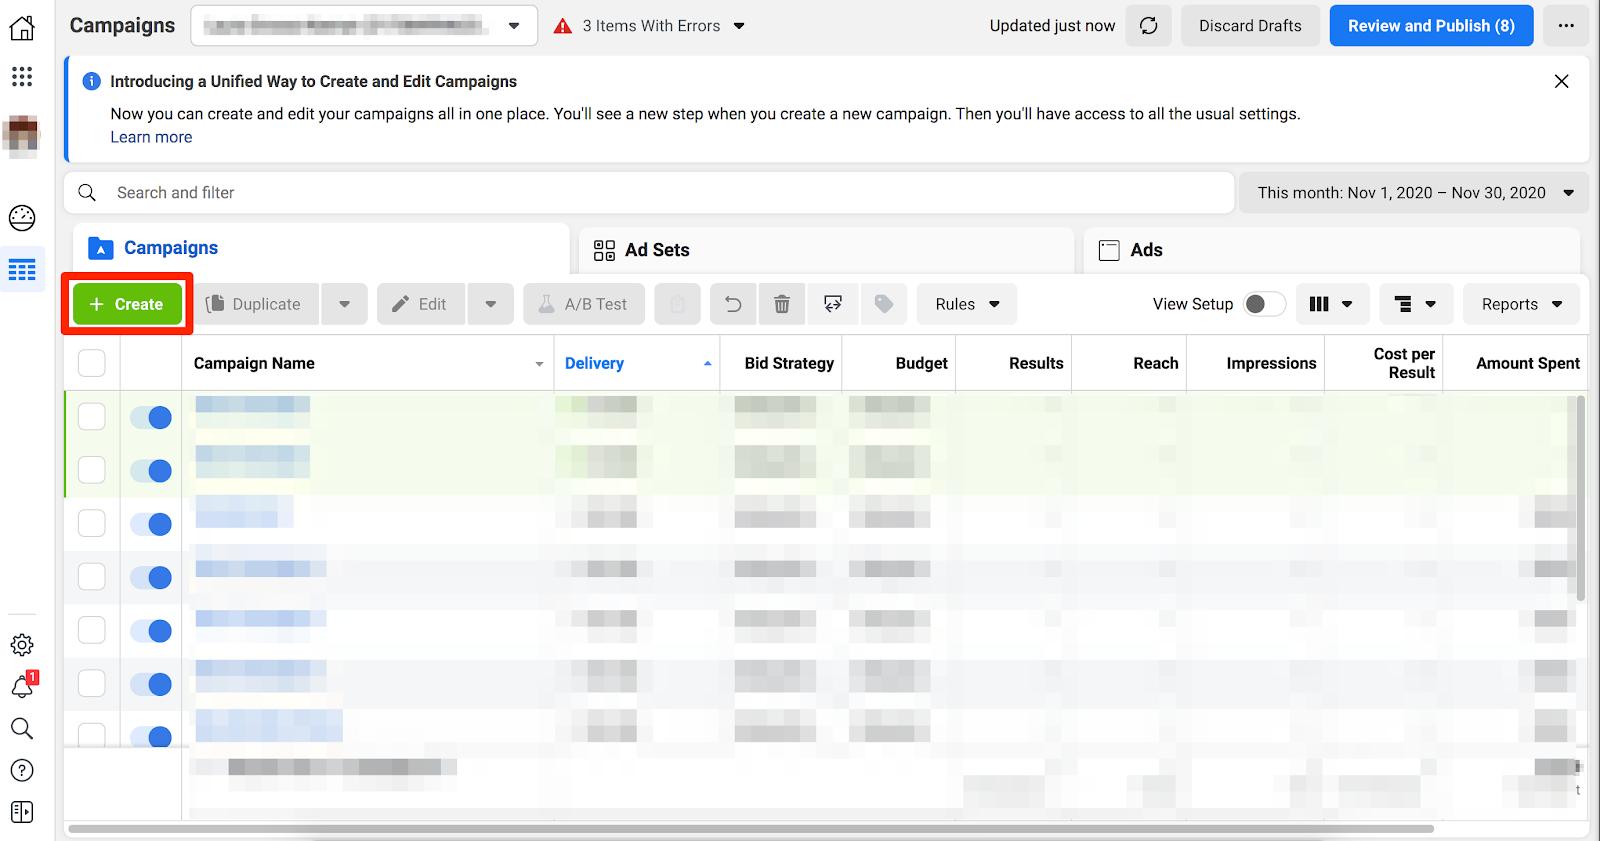Click the export share icon

tap(832, 304)
